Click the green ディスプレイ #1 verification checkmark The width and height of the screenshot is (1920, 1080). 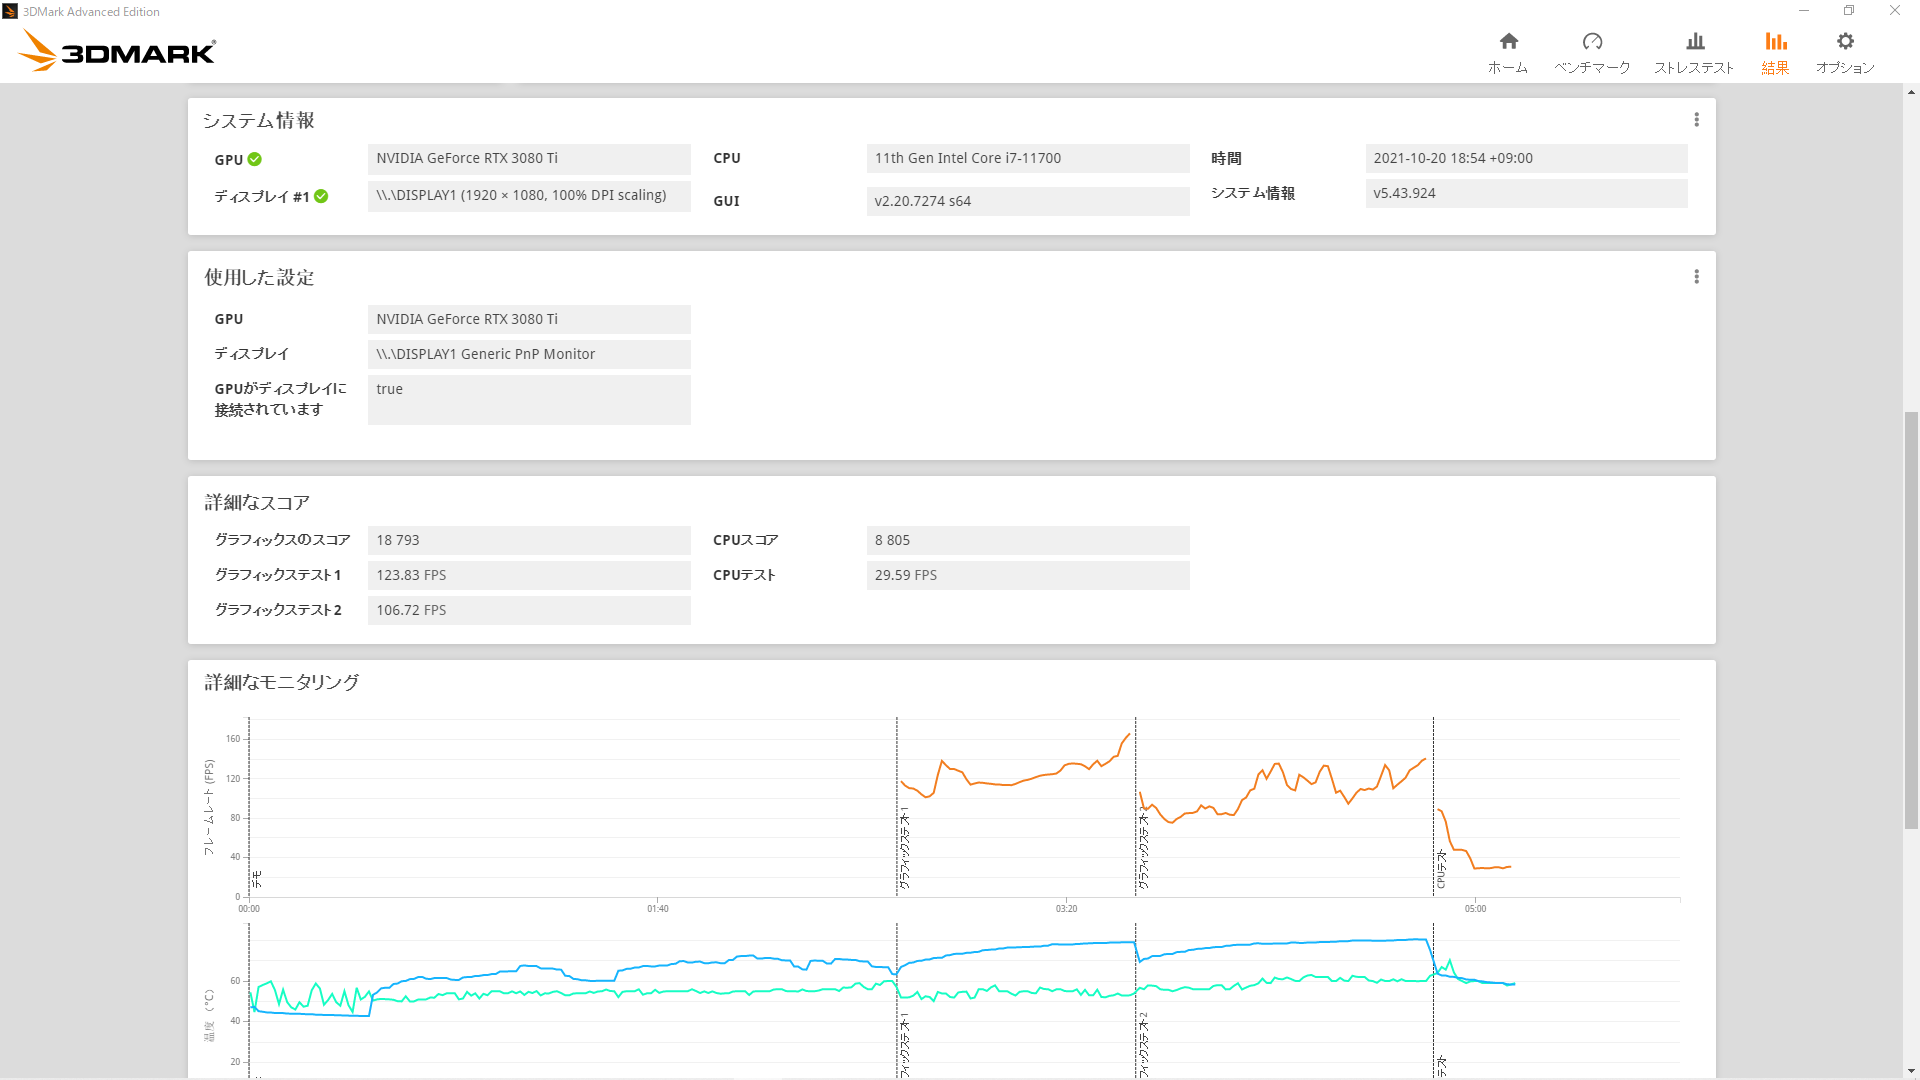click(x=321, y=196)
